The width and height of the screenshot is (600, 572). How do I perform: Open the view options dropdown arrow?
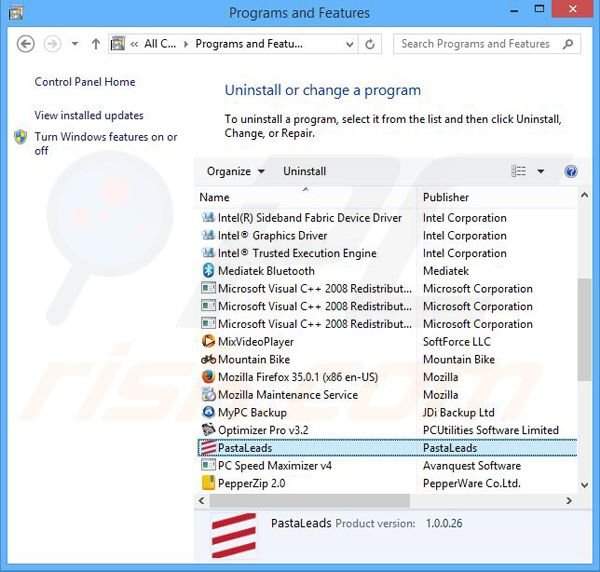pyautogui.click(x=541, y=171)
